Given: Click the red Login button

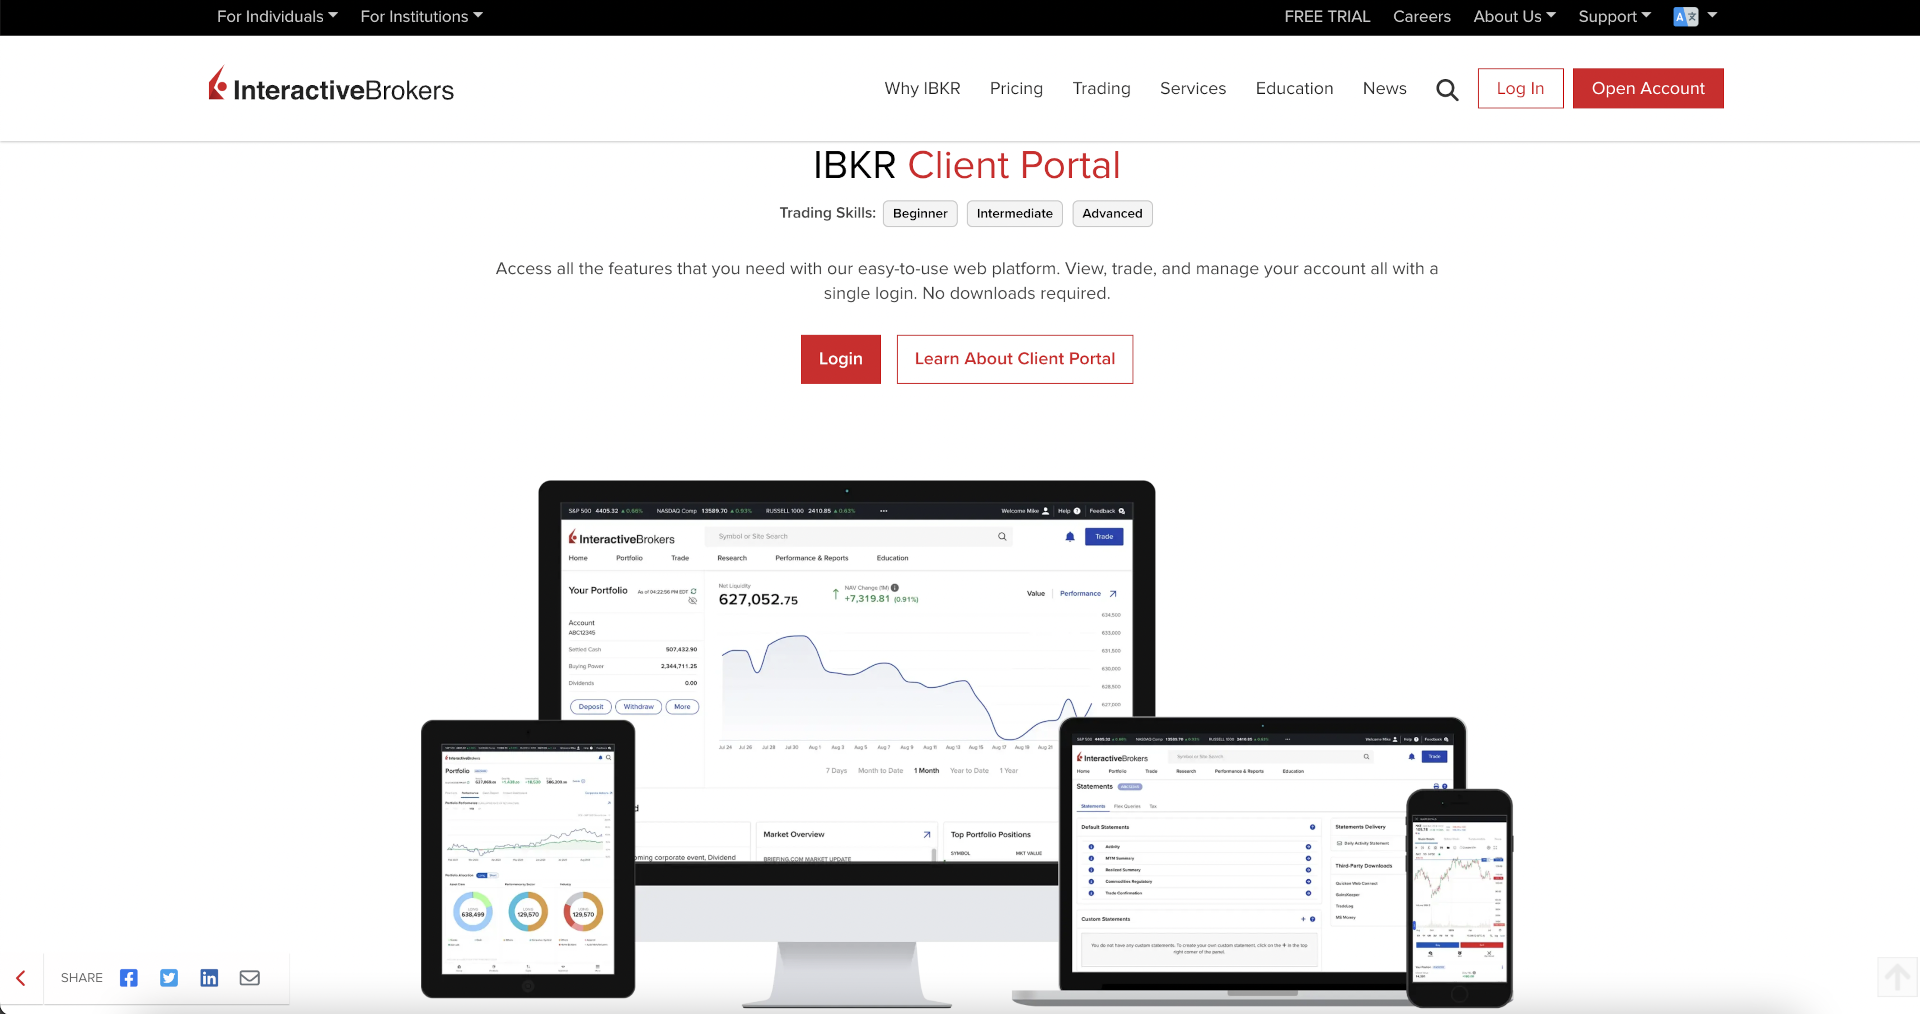Looking at the screenshot, I should pyautogui.click(x=840, y=359).
